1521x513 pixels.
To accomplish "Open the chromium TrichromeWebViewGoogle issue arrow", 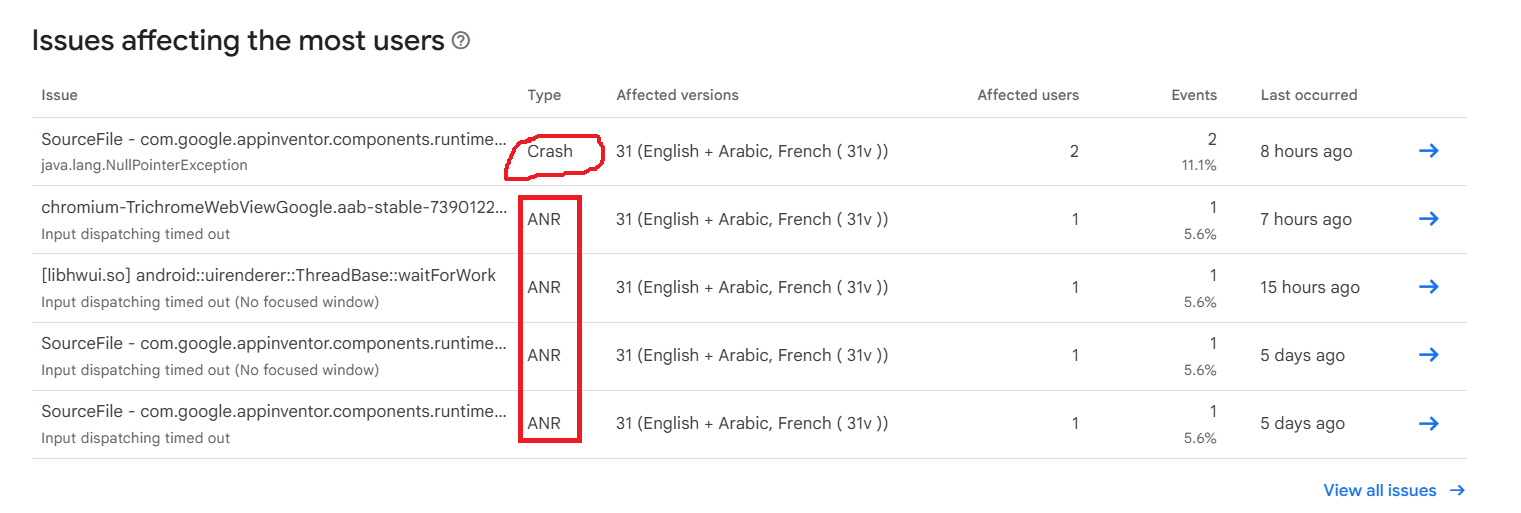I will click(1429, 219).
